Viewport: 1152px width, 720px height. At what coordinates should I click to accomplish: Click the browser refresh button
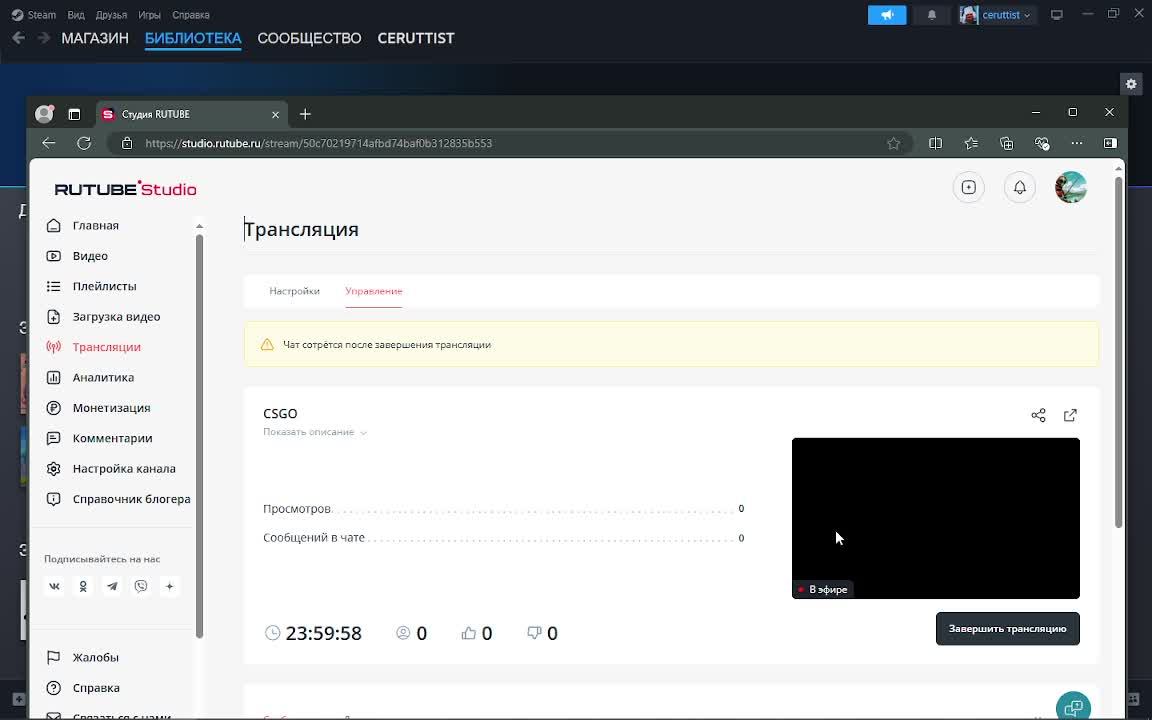point(84,143)
